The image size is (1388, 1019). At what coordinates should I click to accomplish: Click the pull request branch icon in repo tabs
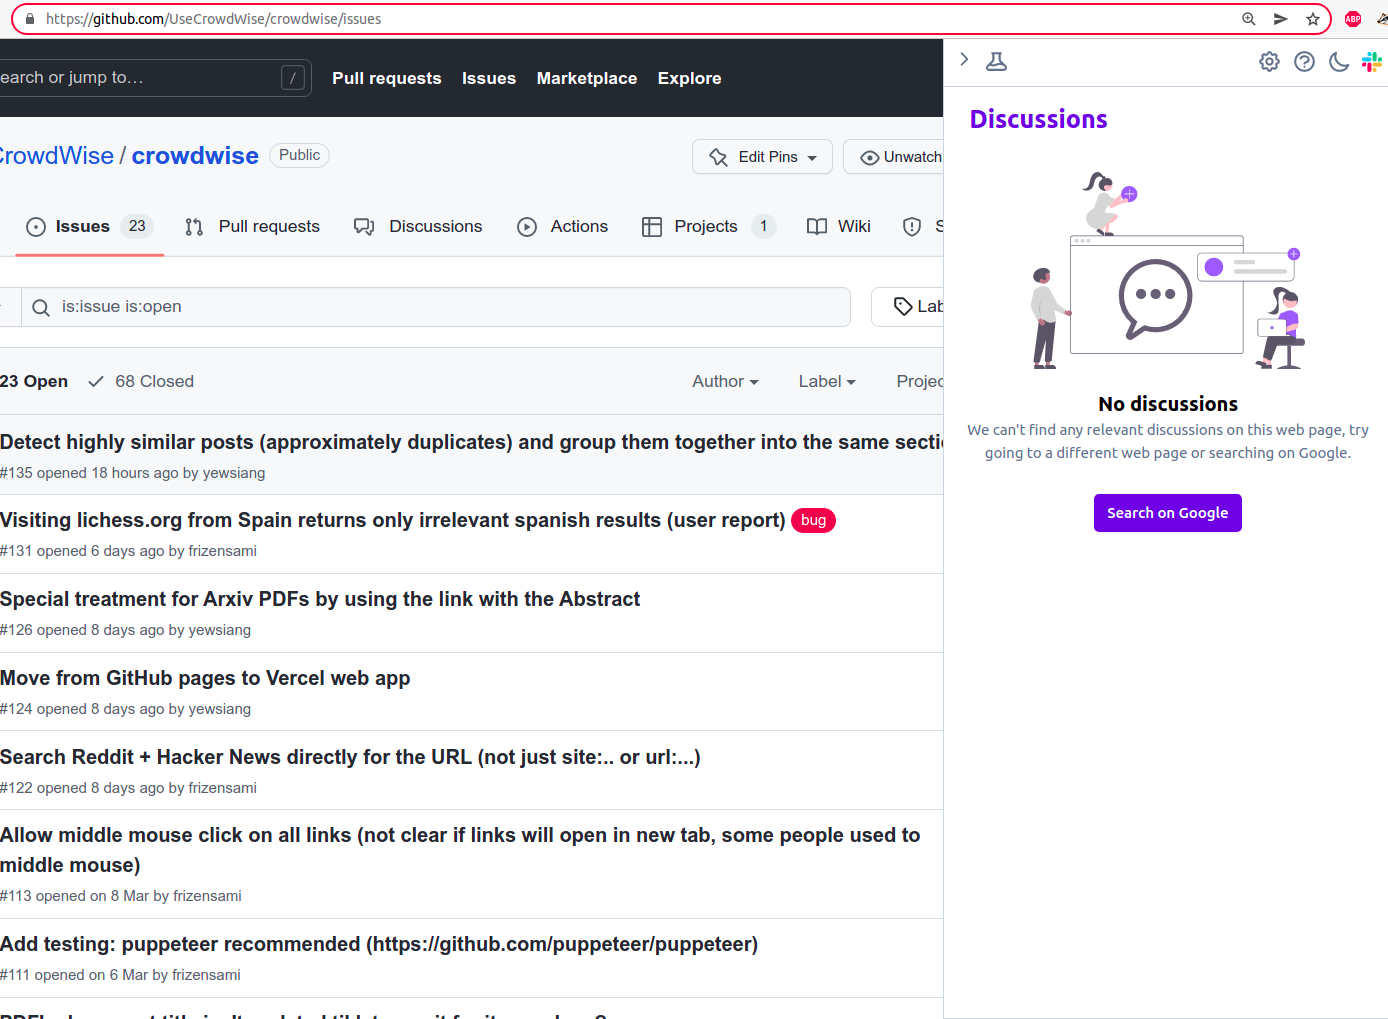(194, 227)
